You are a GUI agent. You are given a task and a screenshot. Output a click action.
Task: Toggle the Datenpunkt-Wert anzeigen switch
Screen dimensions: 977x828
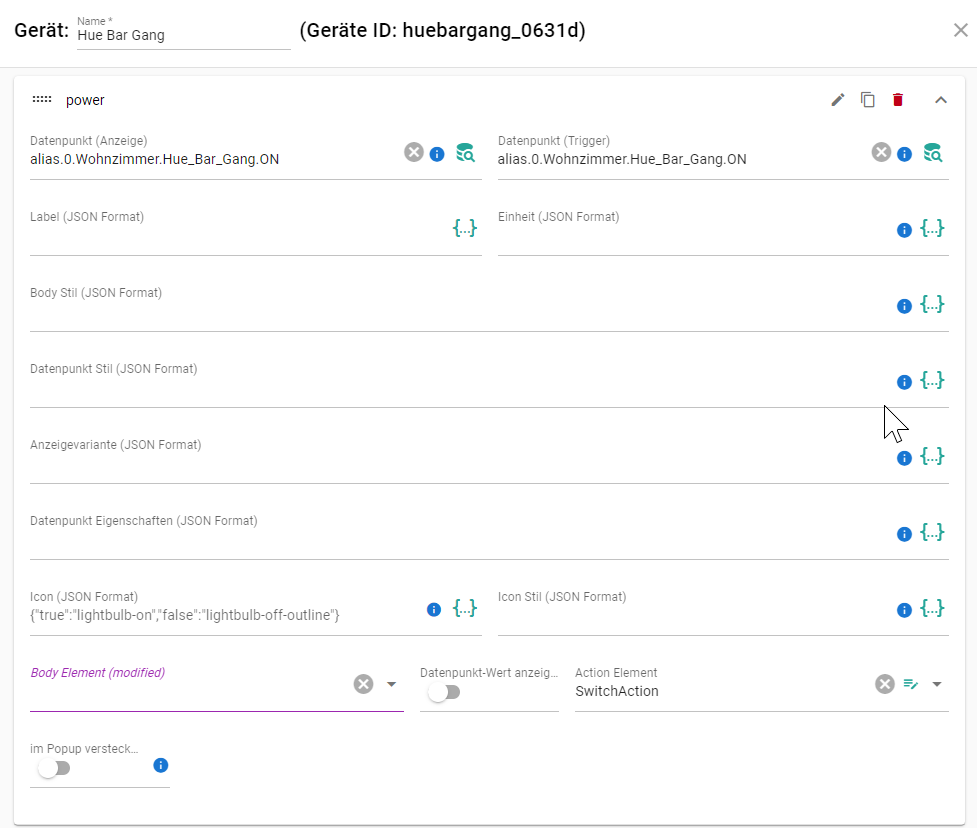tap(444, 691)
